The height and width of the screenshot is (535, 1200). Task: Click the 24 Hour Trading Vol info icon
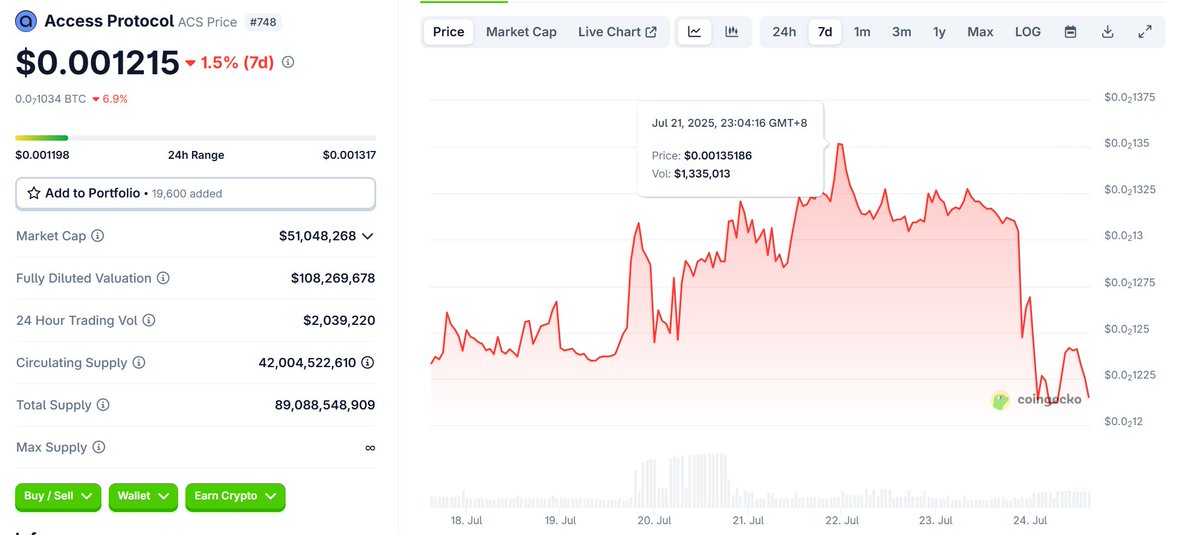(149, 320)
